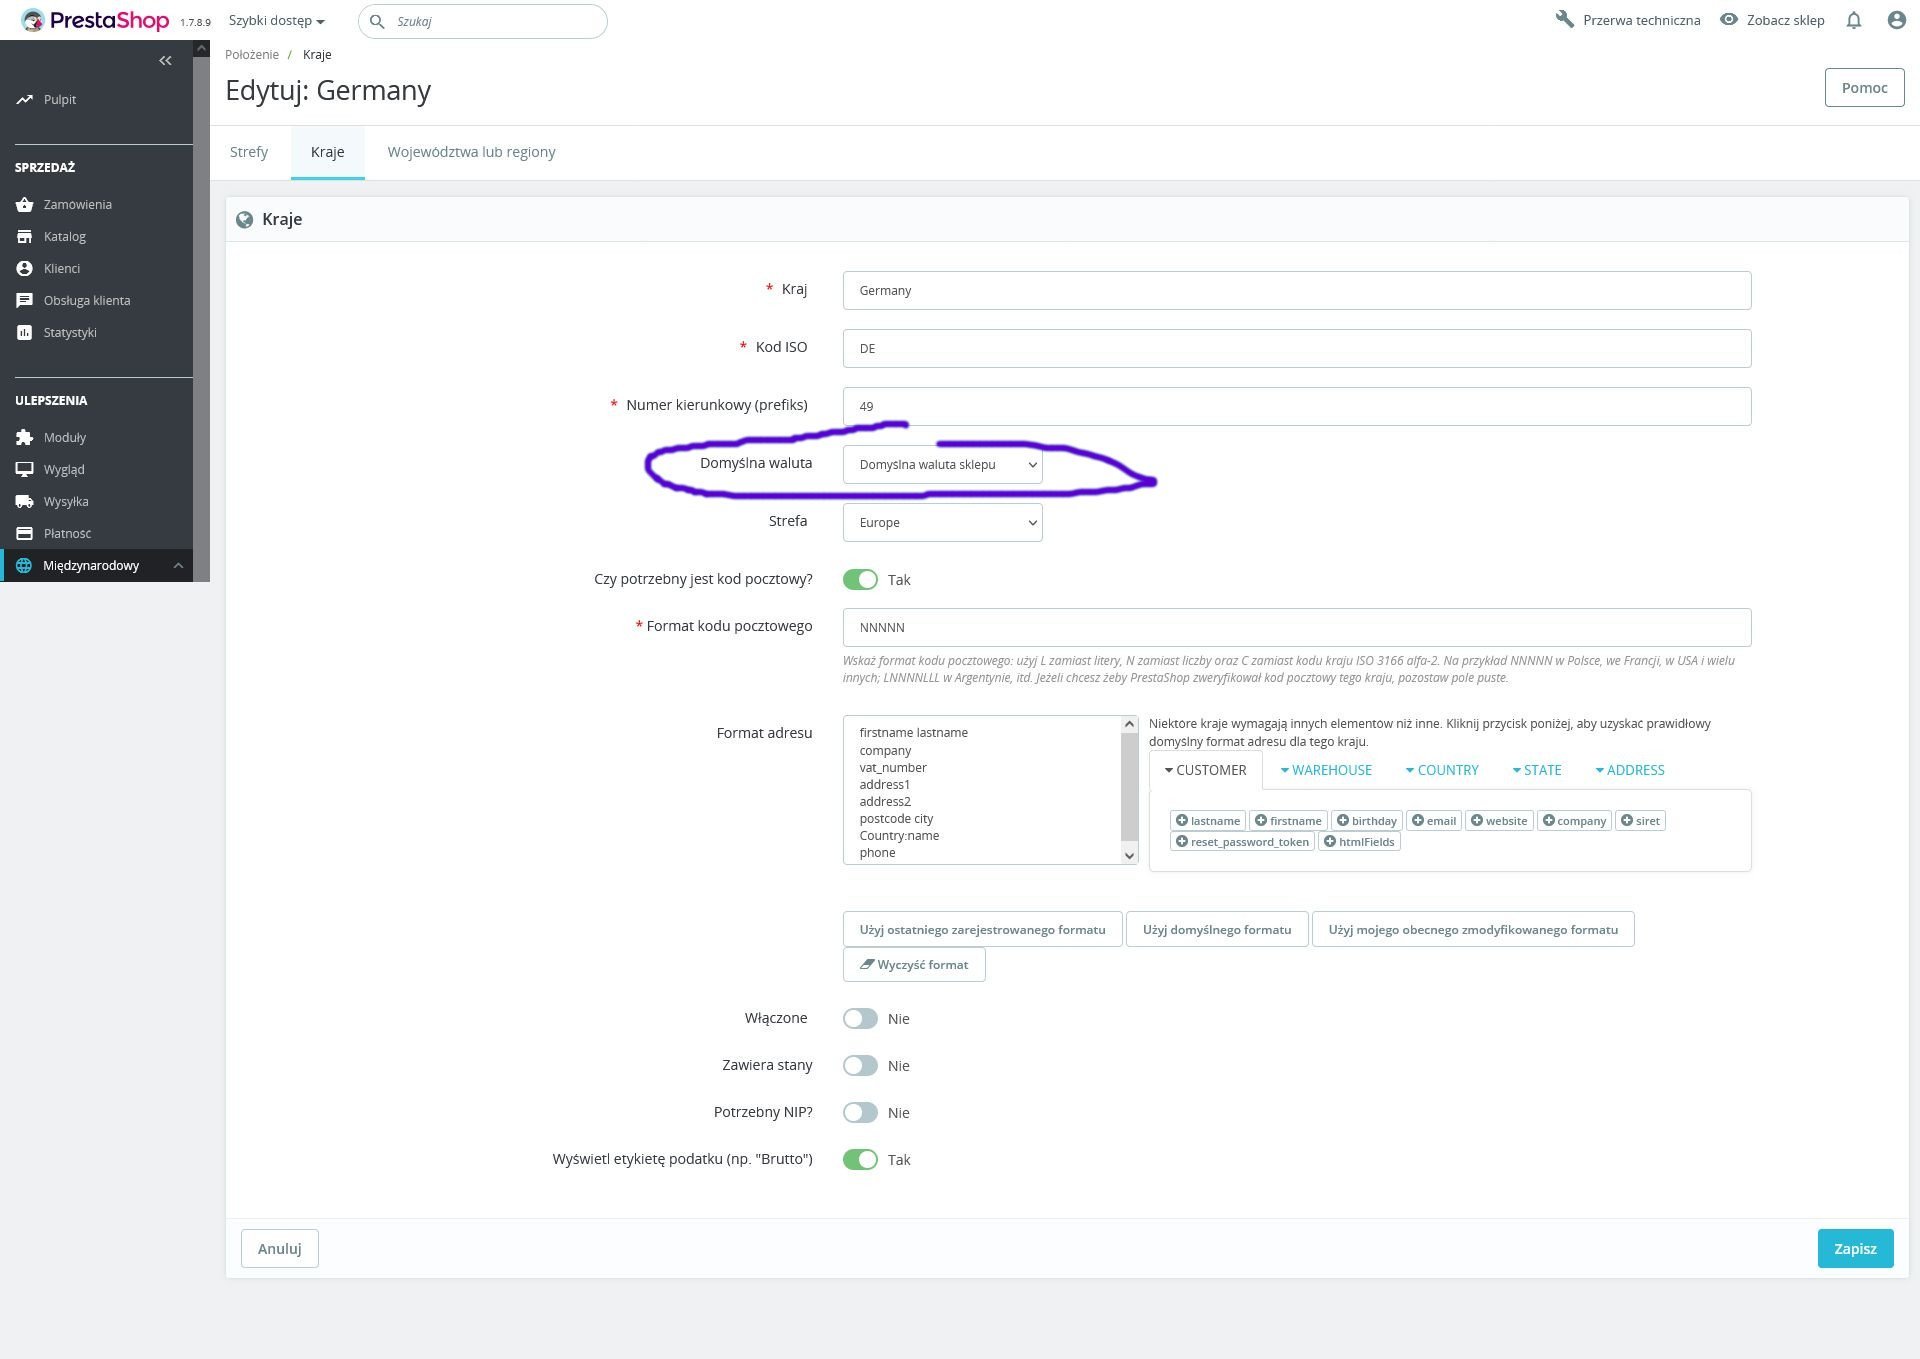Expand the Szybki dostęp menu
The image size is (1920, 1359).
click(276, 20)
